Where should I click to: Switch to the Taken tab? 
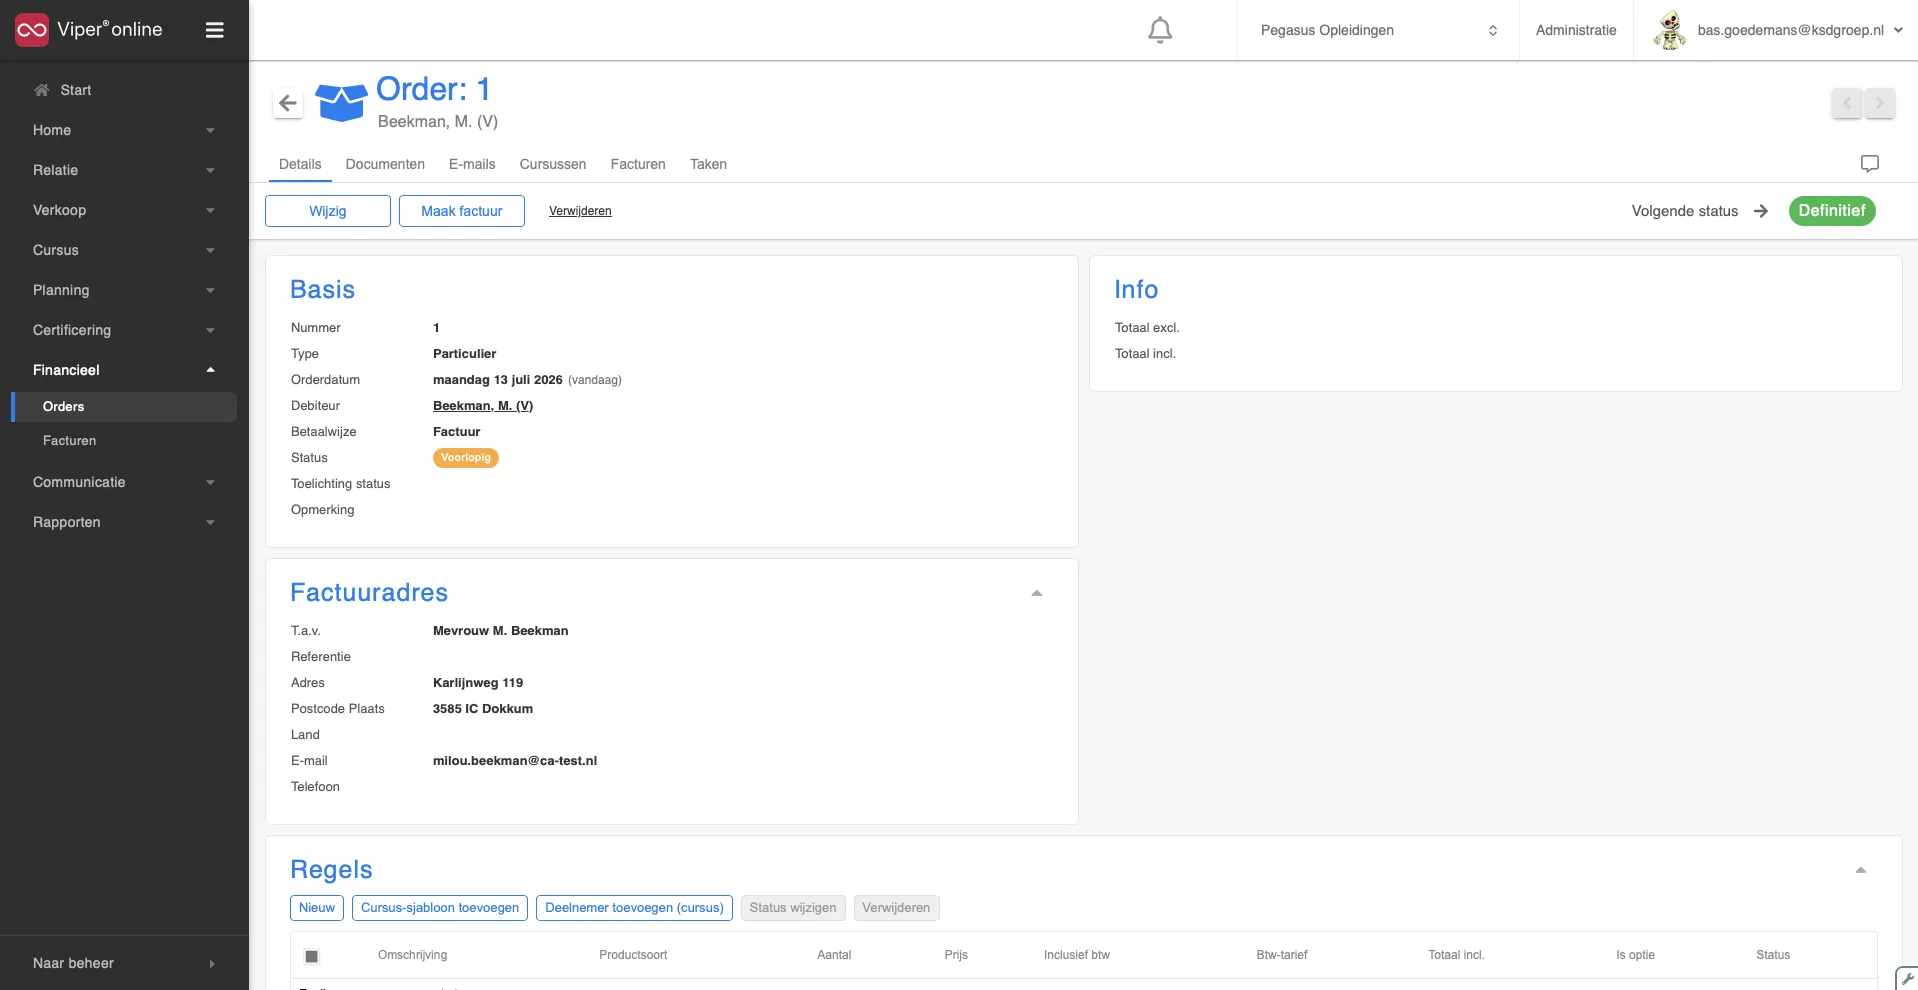(708, 164)
